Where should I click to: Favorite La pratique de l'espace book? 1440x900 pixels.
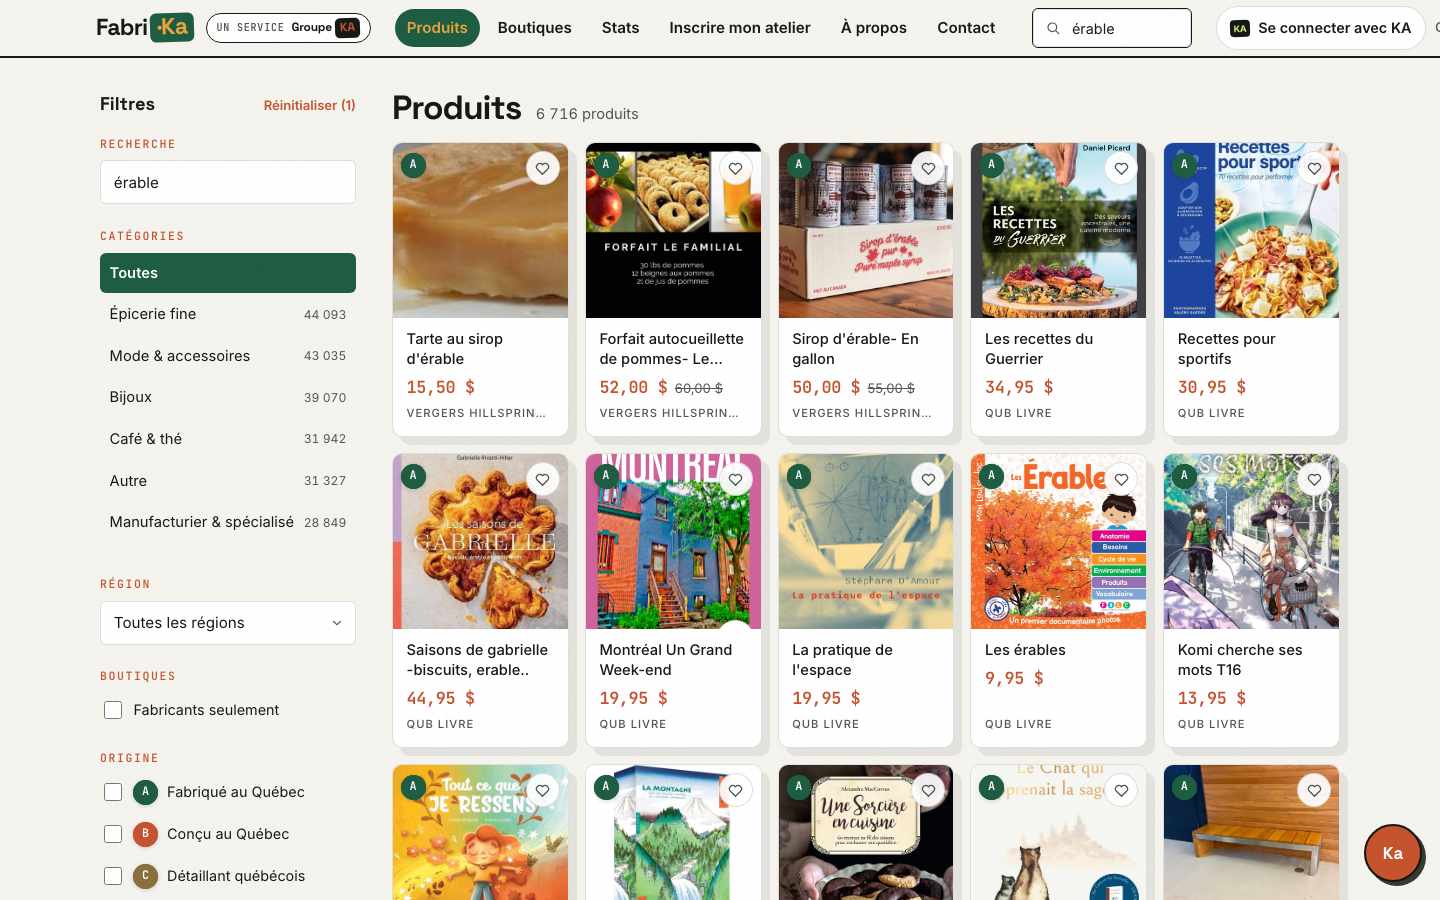pyautogui.click(x=928, y=480)
